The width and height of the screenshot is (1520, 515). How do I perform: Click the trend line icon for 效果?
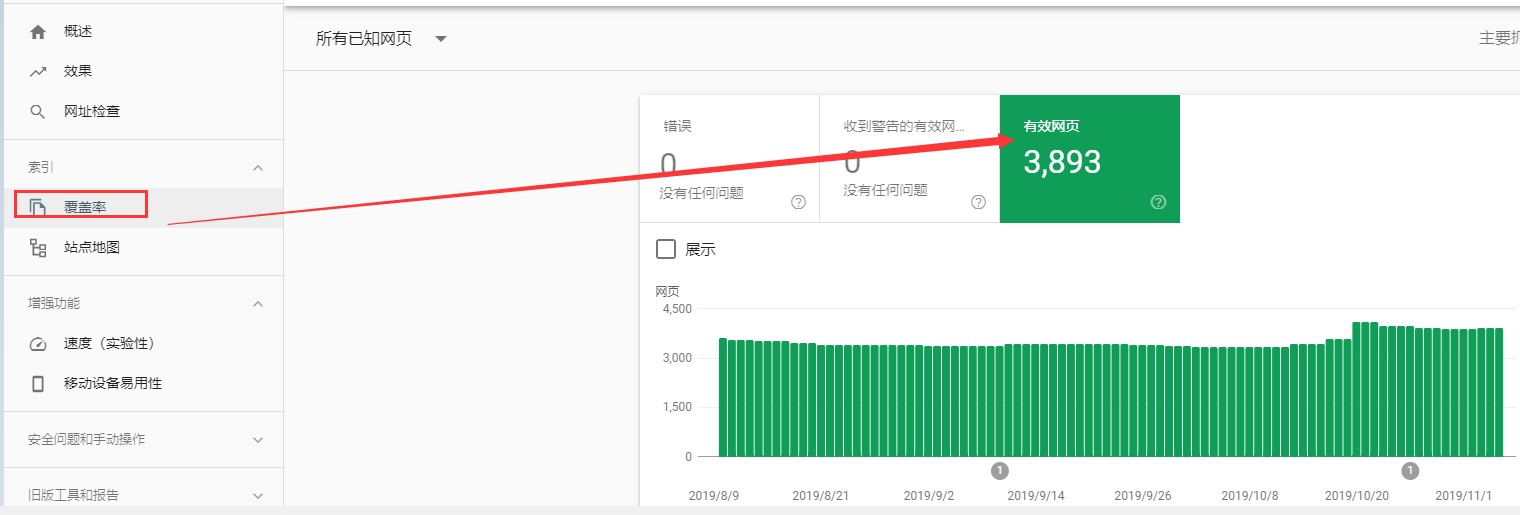(x=38, y=72)
